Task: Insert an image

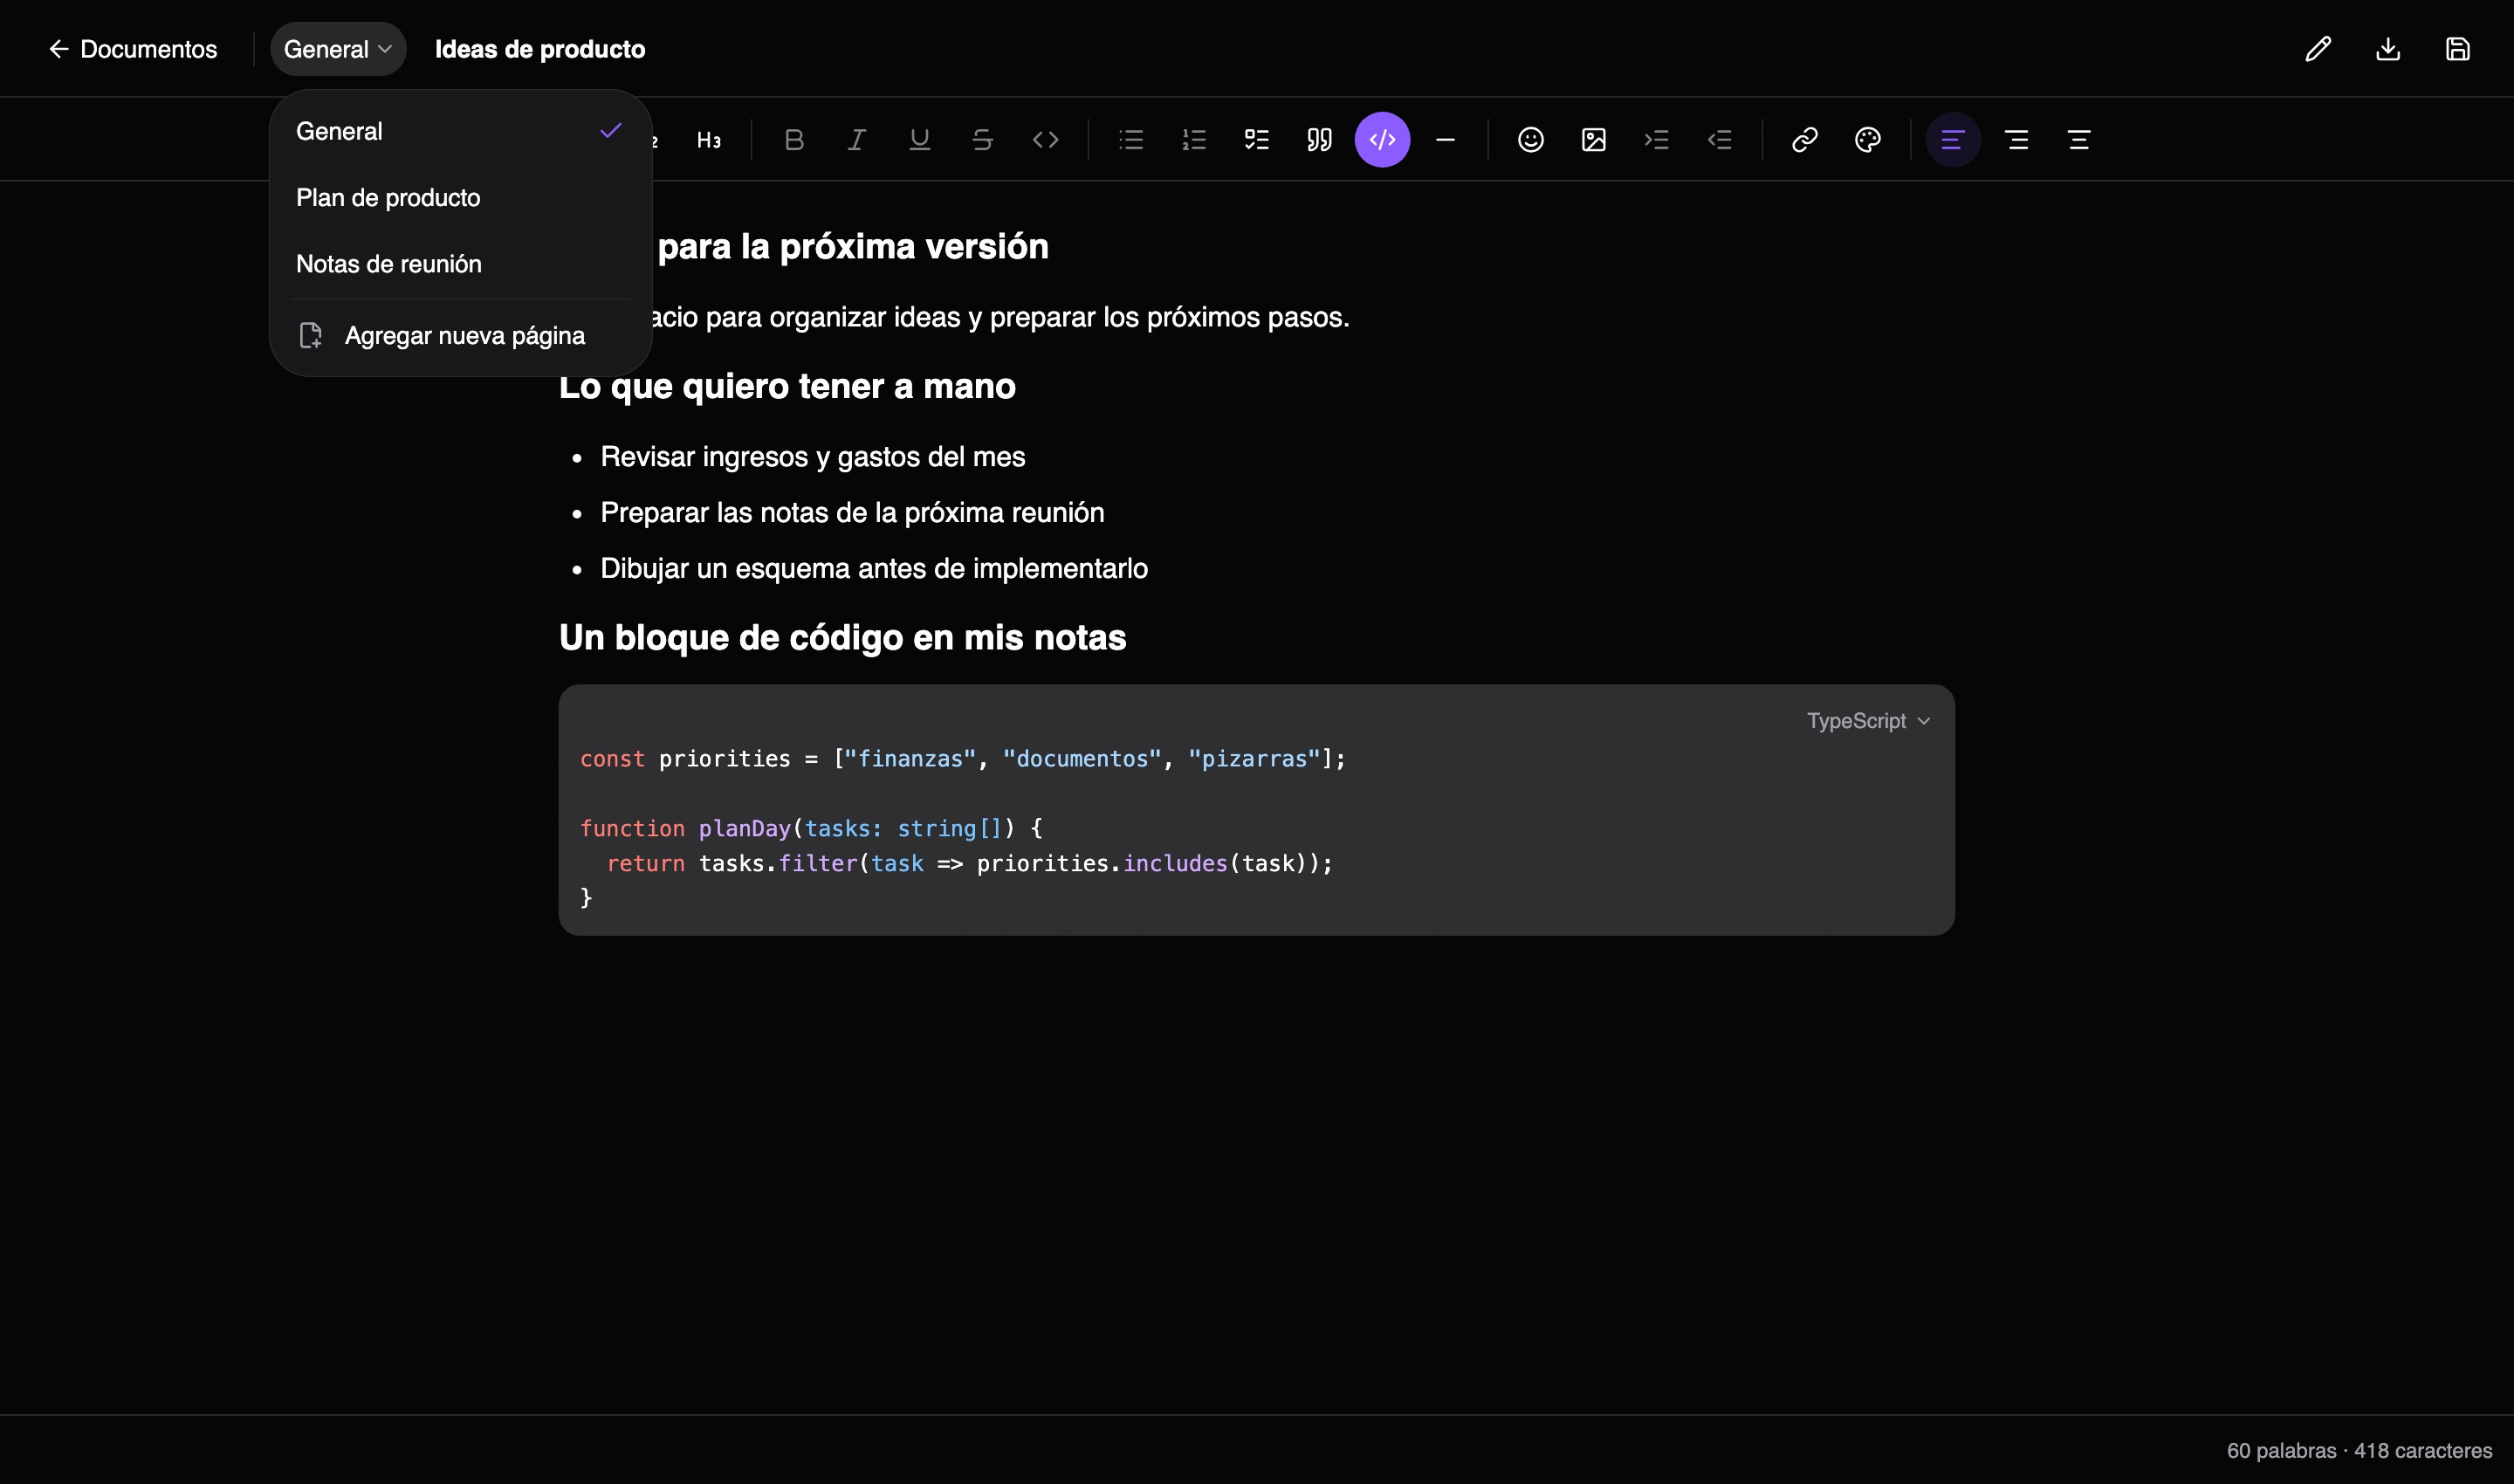Action: point(1594,140)
